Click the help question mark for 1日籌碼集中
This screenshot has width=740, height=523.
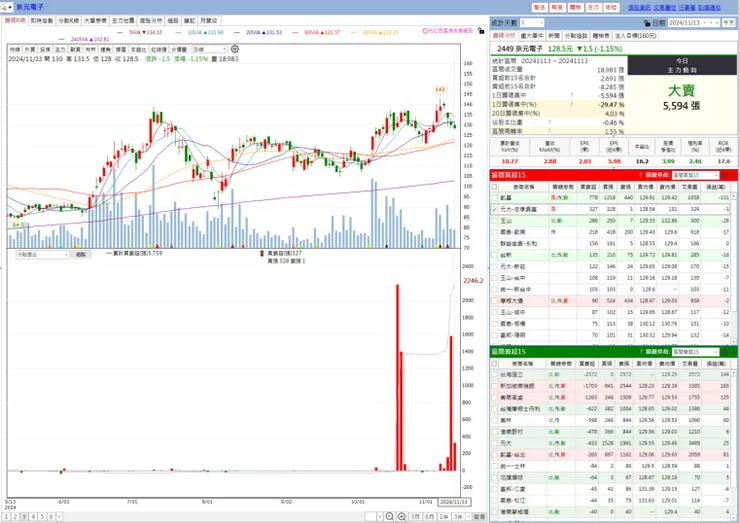(572, 95)
